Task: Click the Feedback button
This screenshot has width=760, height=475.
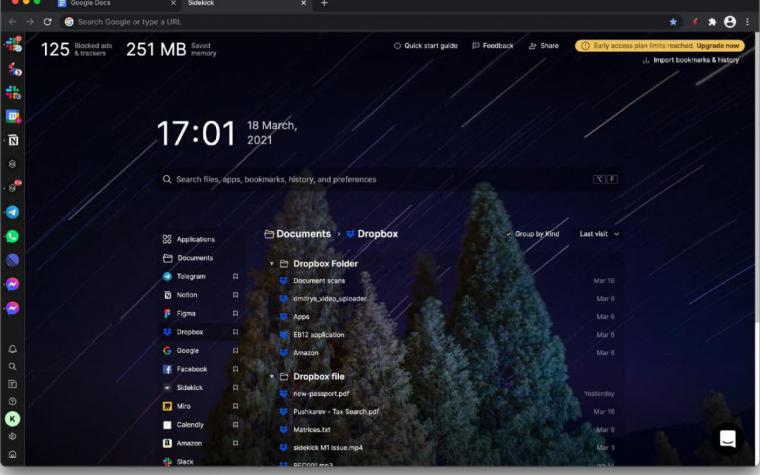Action: (492, 46)
